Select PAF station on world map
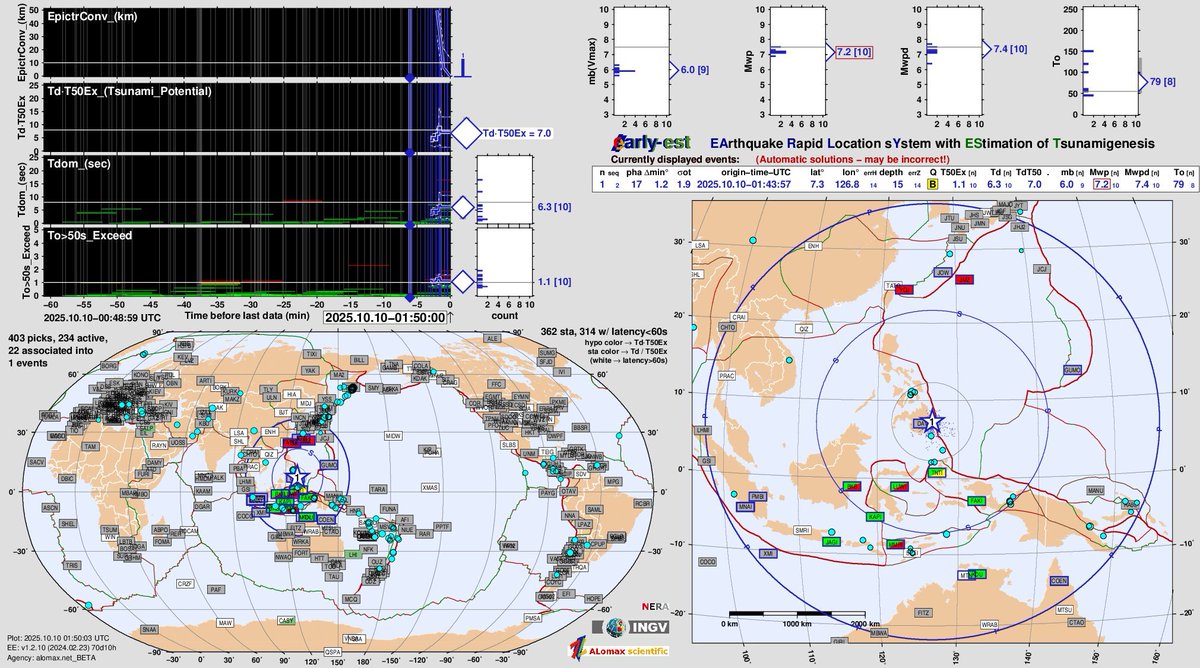This screenshot has width=1200, height=668. [214, 590]
